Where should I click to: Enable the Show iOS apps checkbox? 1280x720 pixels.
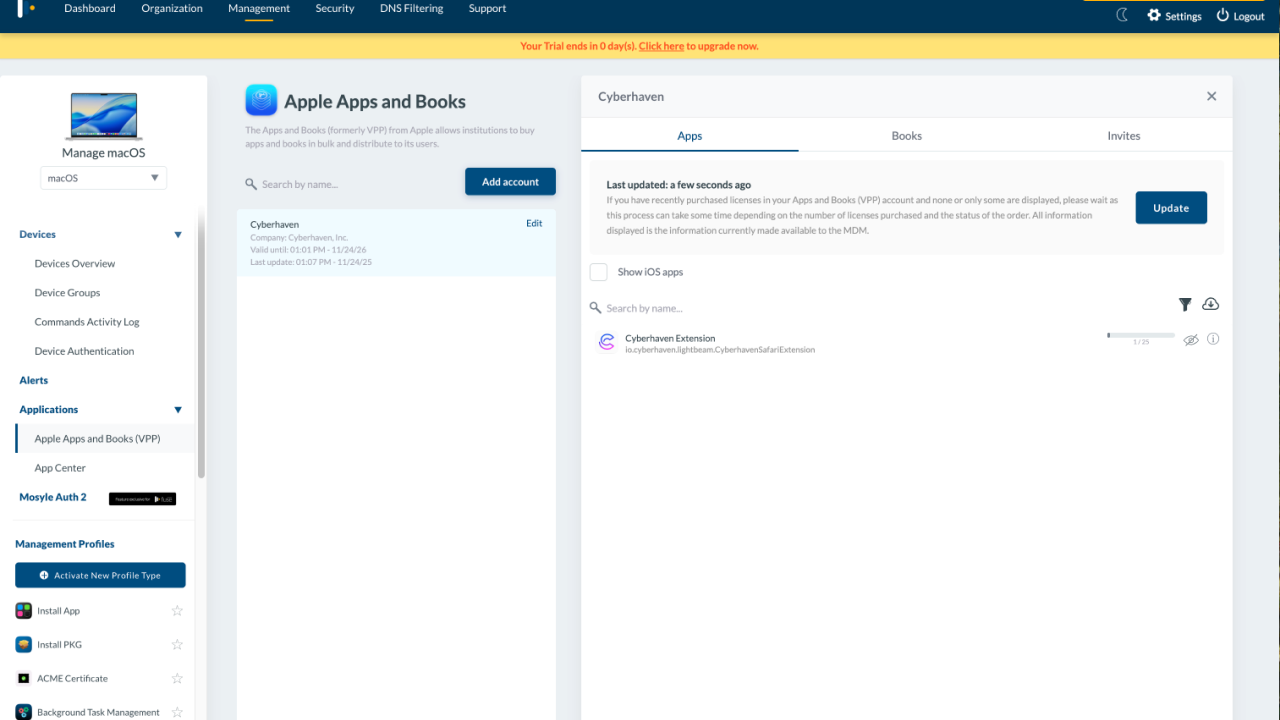(598, 272)
